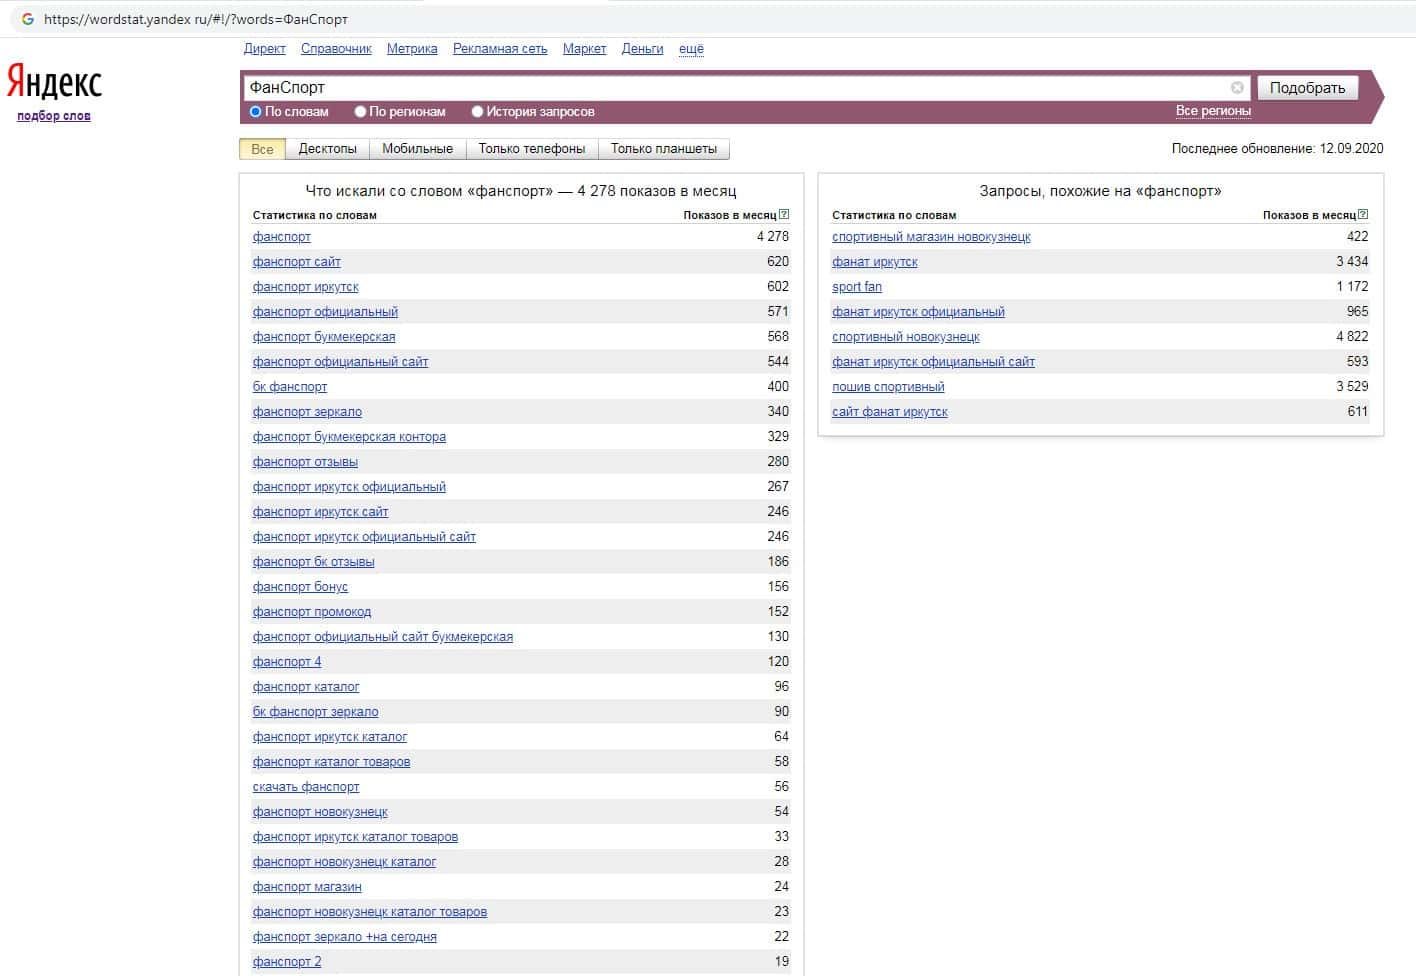The width and height of the screenshot is (1416, 976).
Task: Open the 'Только телефоны' tab
Action: pos(531,149)
